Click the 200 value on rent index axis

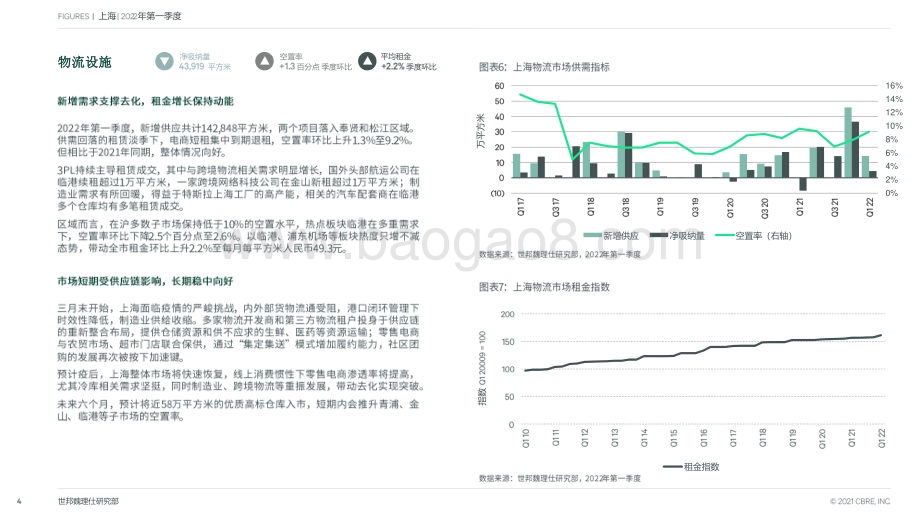coord(508,314)
